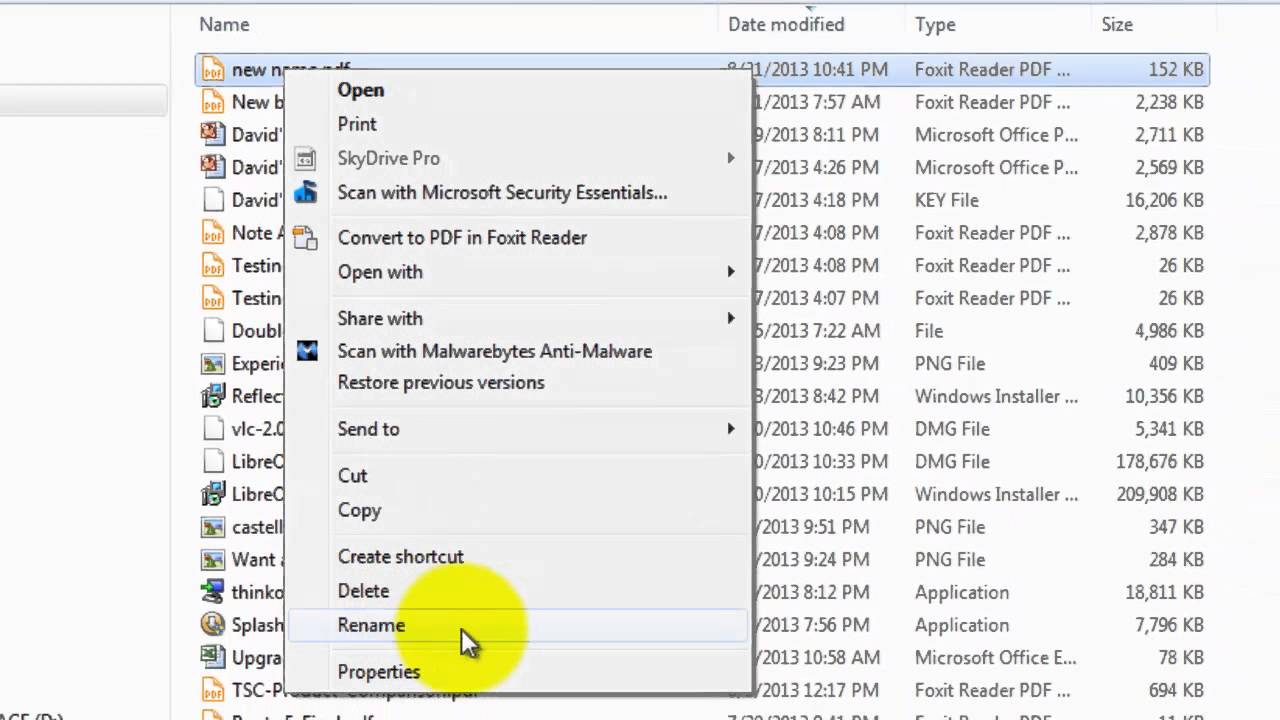This screenshot has width=1280, height=720.
Task: Sort by the Size column header
Action: [1117, 24]
